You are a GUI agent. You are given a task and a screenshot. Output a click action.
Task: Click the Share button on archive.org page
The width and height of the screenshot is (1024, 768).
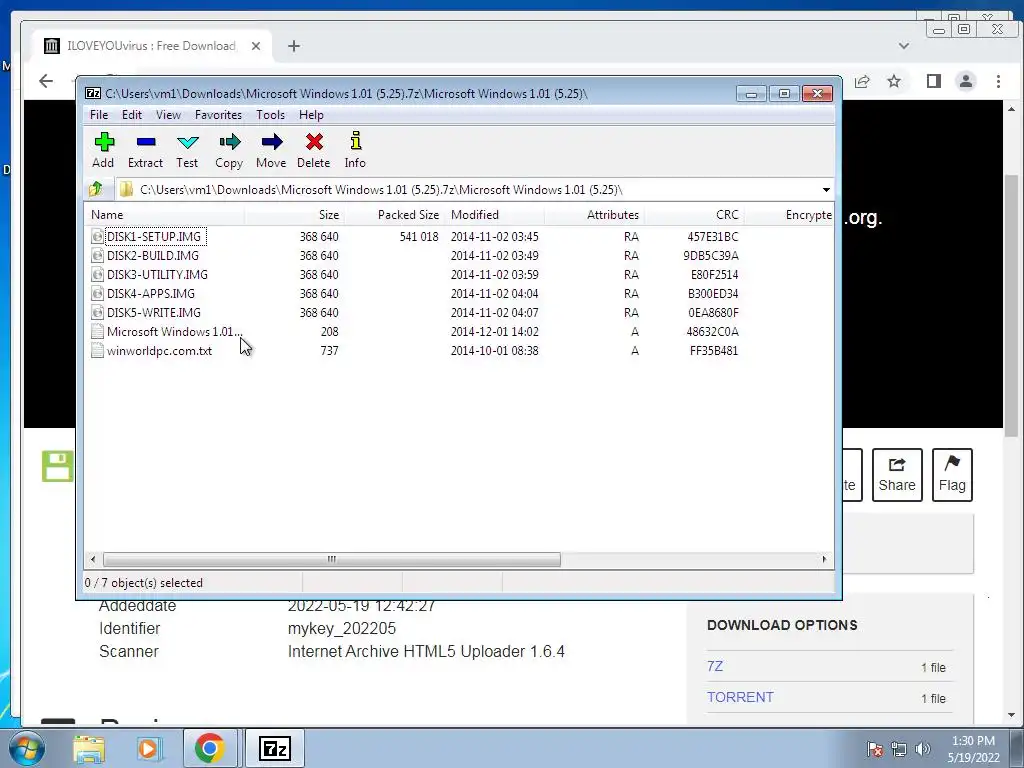pos(897,475)
